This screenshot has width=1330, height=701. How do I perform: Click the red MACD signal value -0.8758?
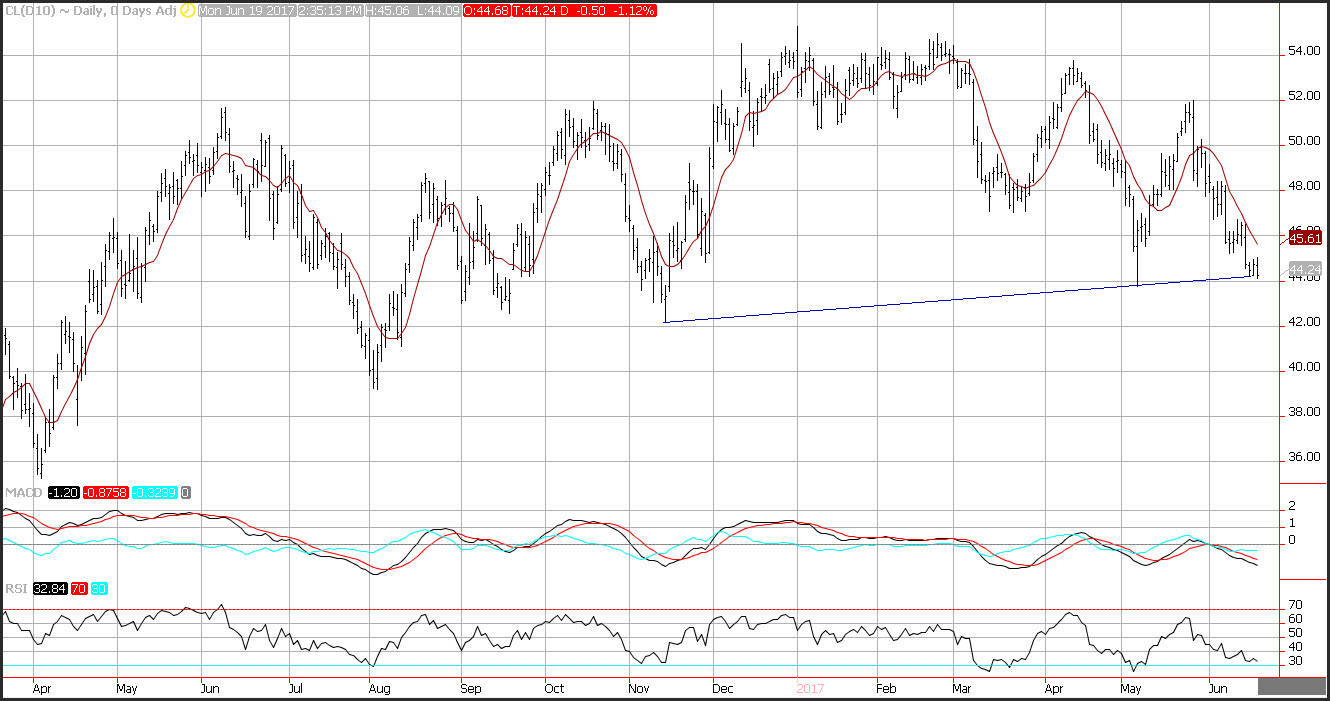pos(106,493)
